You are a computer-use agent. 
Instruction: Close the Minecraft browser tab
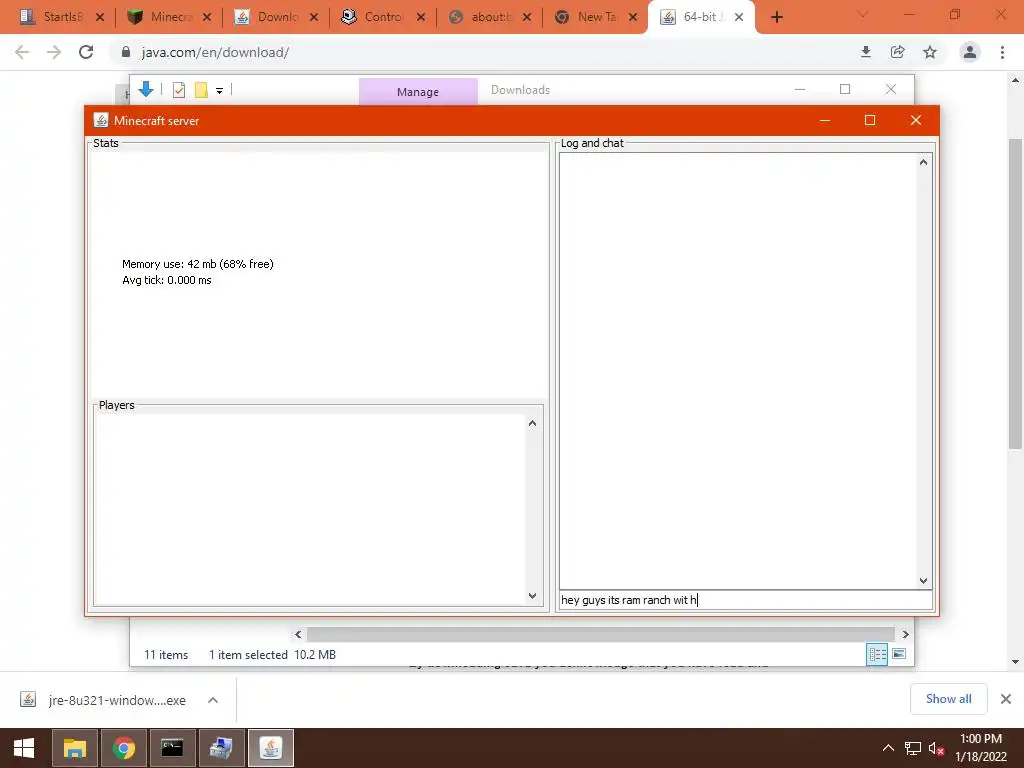pyautogui.click(x=207, y=18)
